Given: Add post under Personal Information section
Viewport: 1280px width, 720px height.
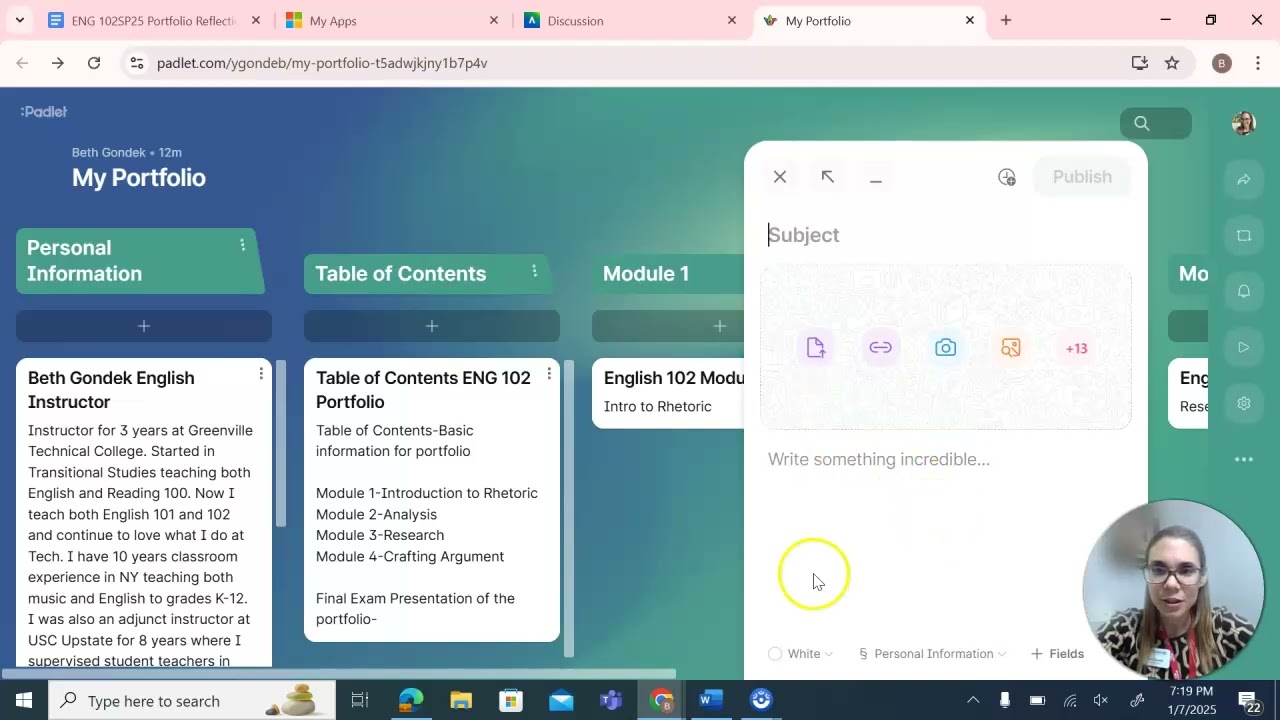Looking at the screenshot, I should coord(144,326).
